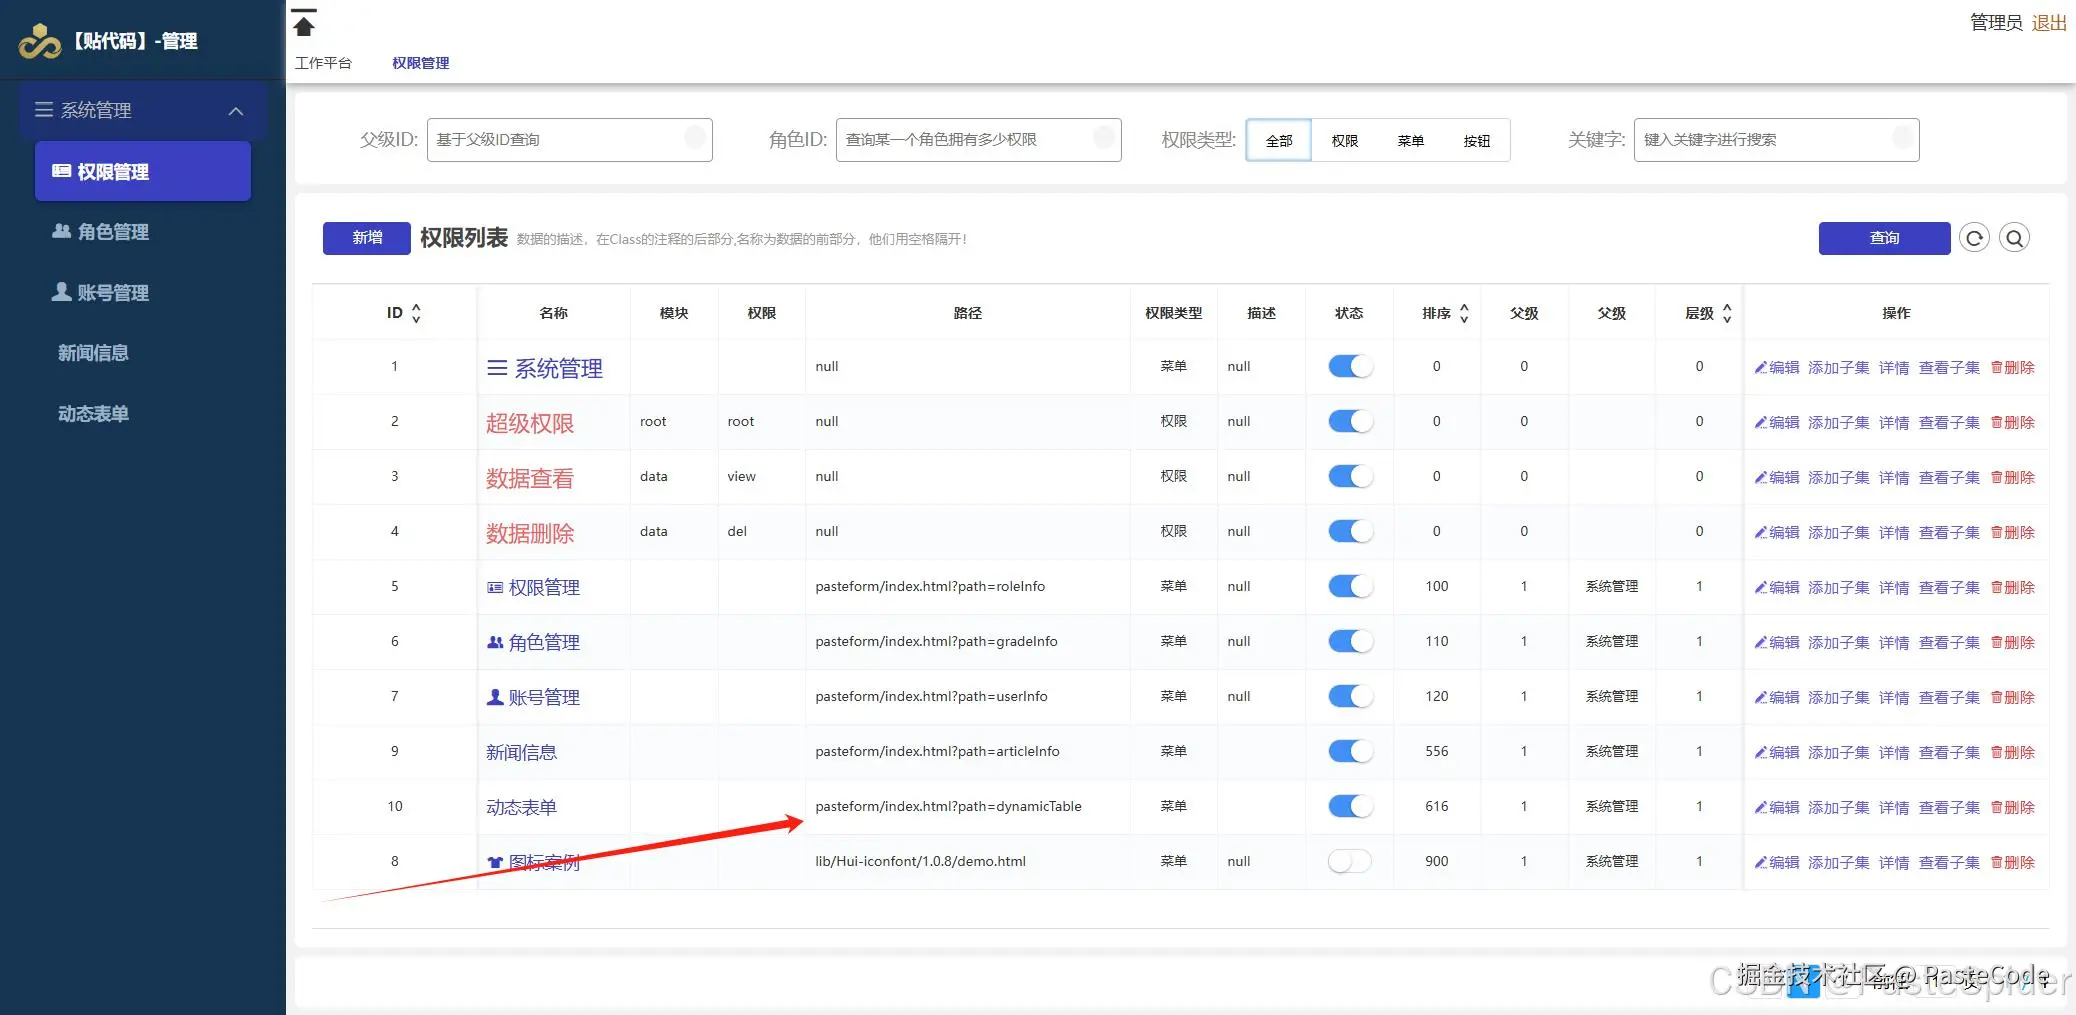This screenshot has height=1015, width=2076.
Task: Focus the 父级ID query input
Action: [x=569, y=140]
